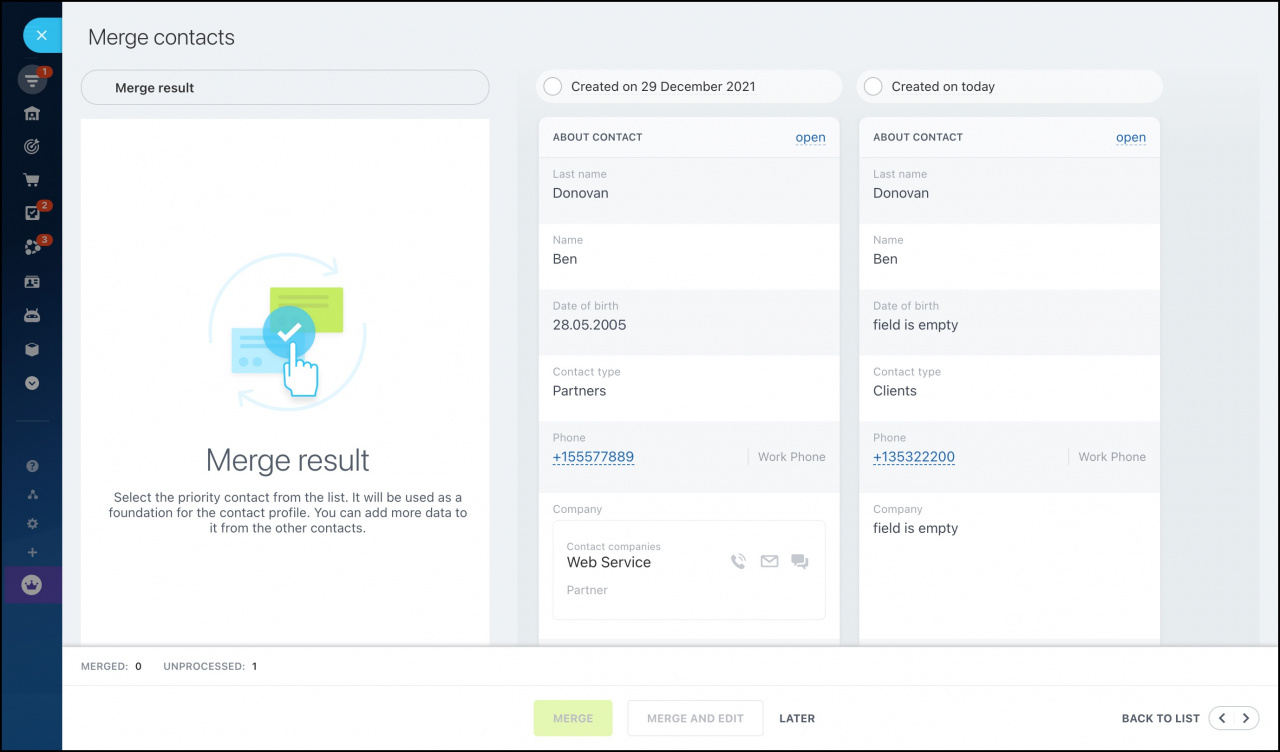The width and height of the screenshot is (1280, 752).
Task: Open the robot automation icon in sidebar
Action: click(x=32, y=315)
